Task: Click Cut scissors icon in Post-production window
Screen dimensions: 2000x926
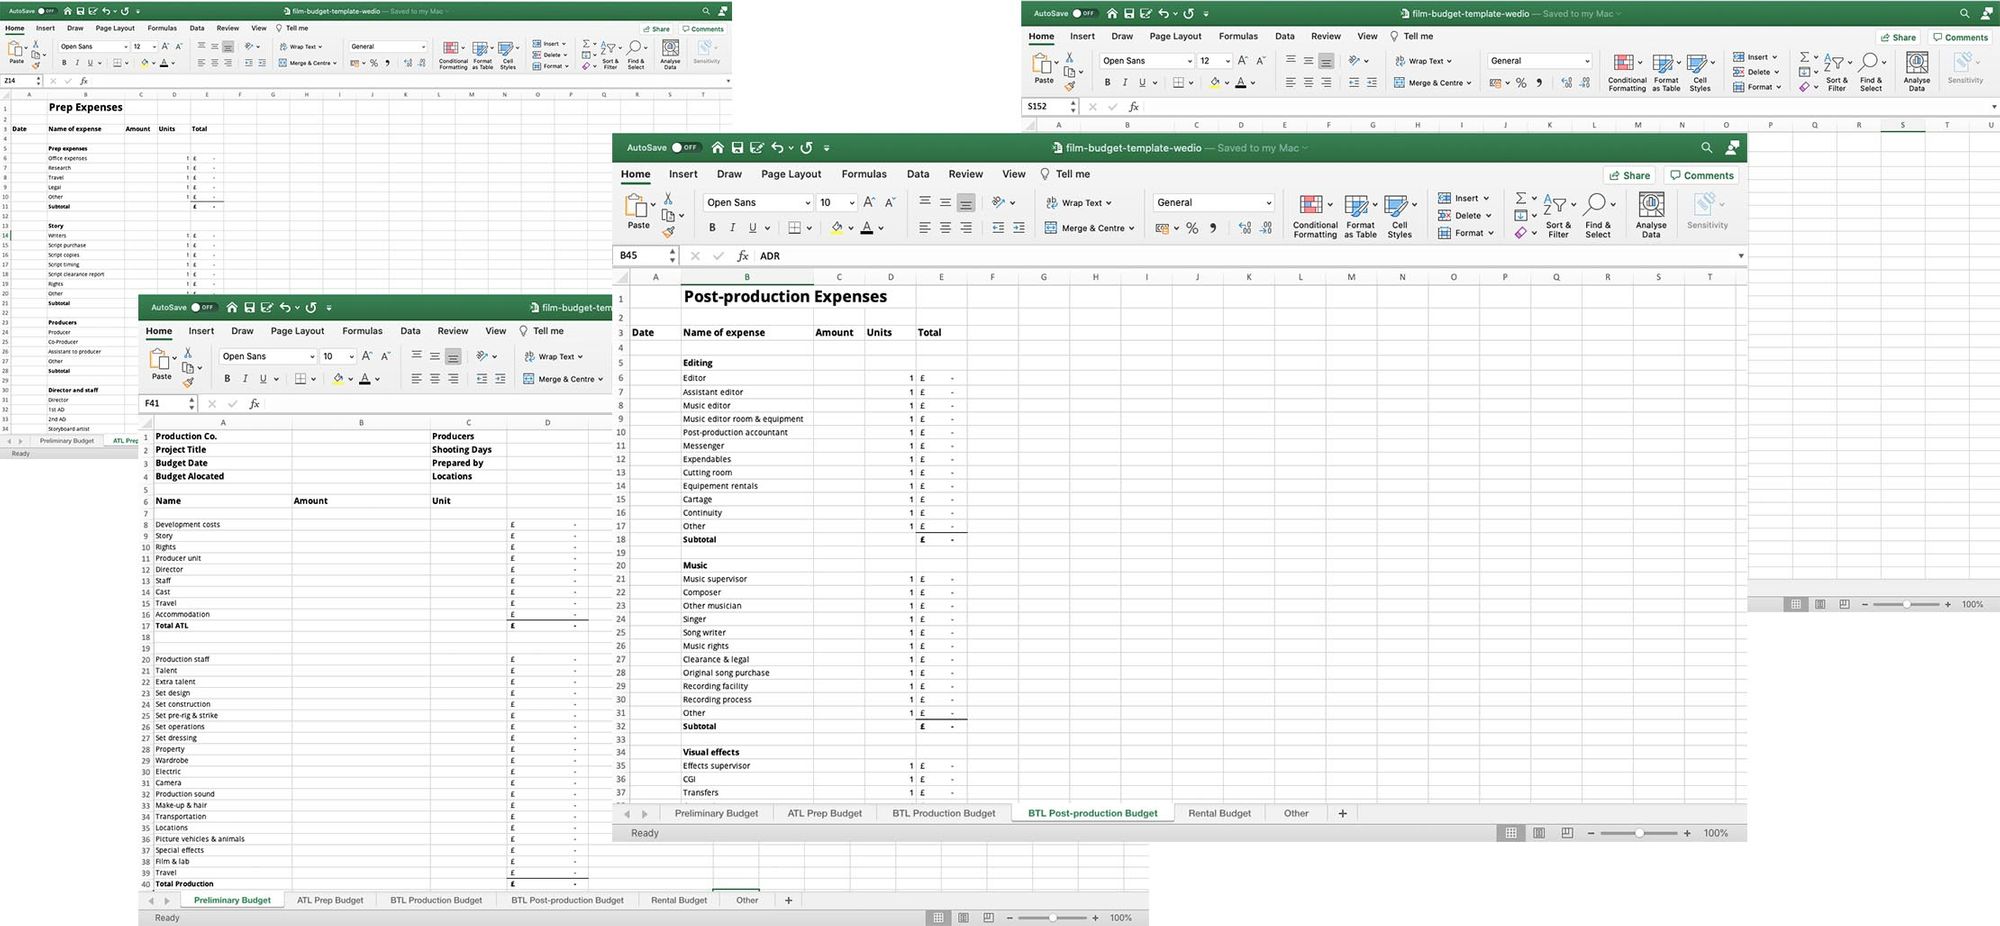Action: pos(668,200)
